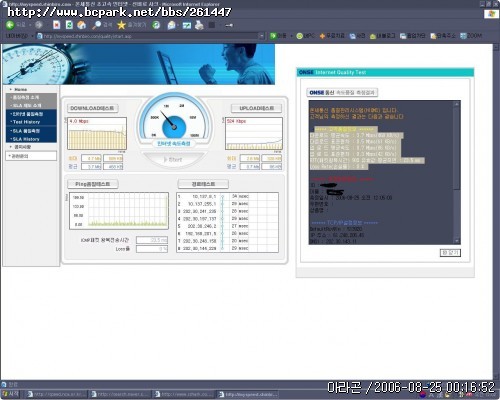Switch to the third taskbar browser window

point(184,394)
